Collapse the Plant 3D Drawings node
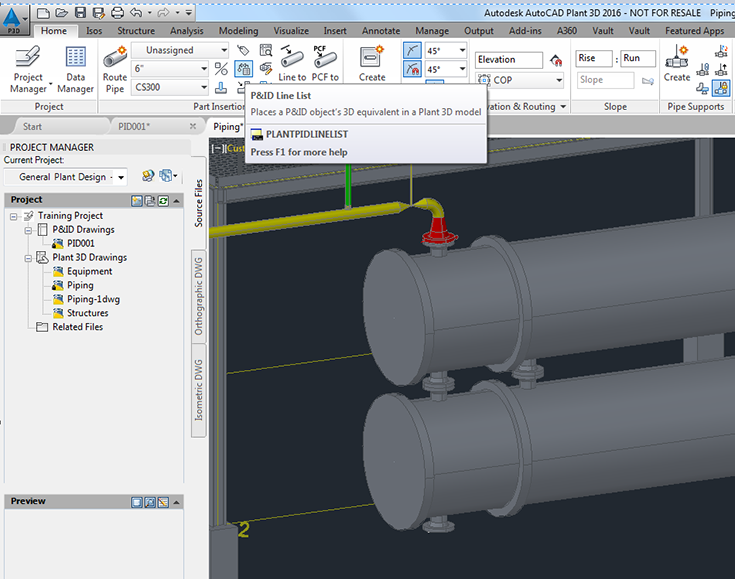The image size is (735, 579). (28, 258)
